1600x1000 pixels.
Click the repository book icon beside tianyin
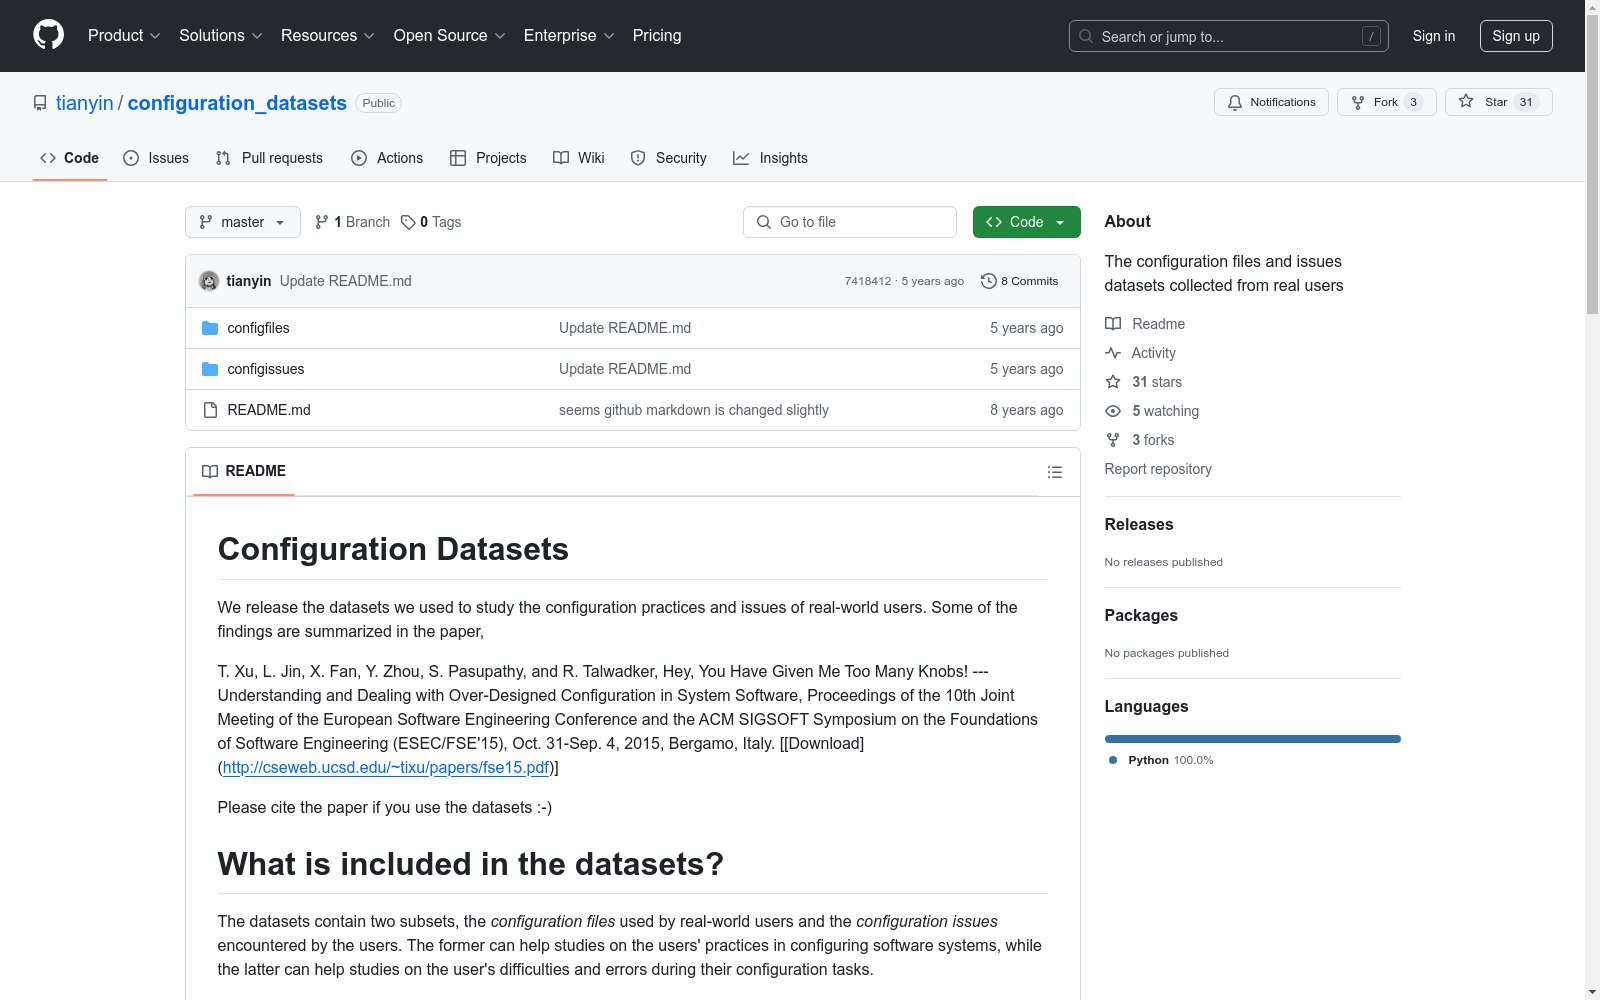[x=40, y=103]
